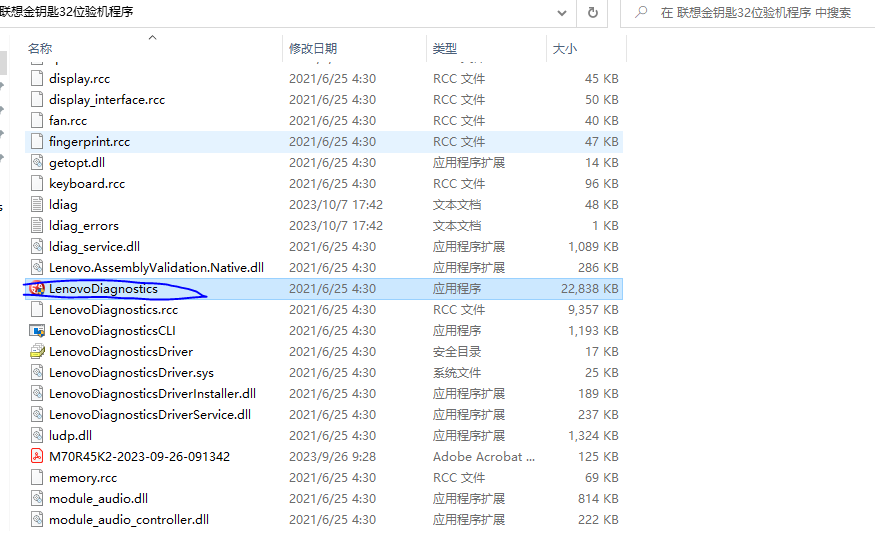Select the ldiag_service.dll file name
The image size is (875, 536).
94,247
